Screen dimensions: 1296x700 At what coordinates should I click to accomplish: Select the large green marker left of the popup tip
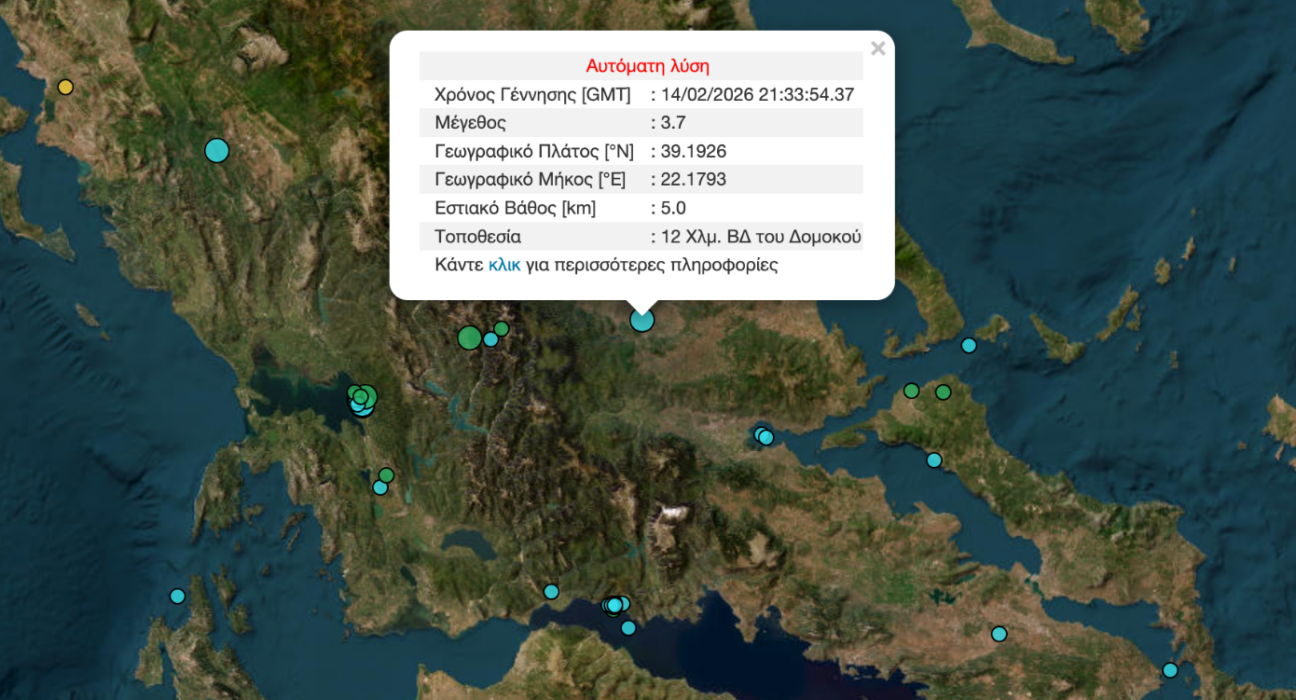(x=469, y=338)
